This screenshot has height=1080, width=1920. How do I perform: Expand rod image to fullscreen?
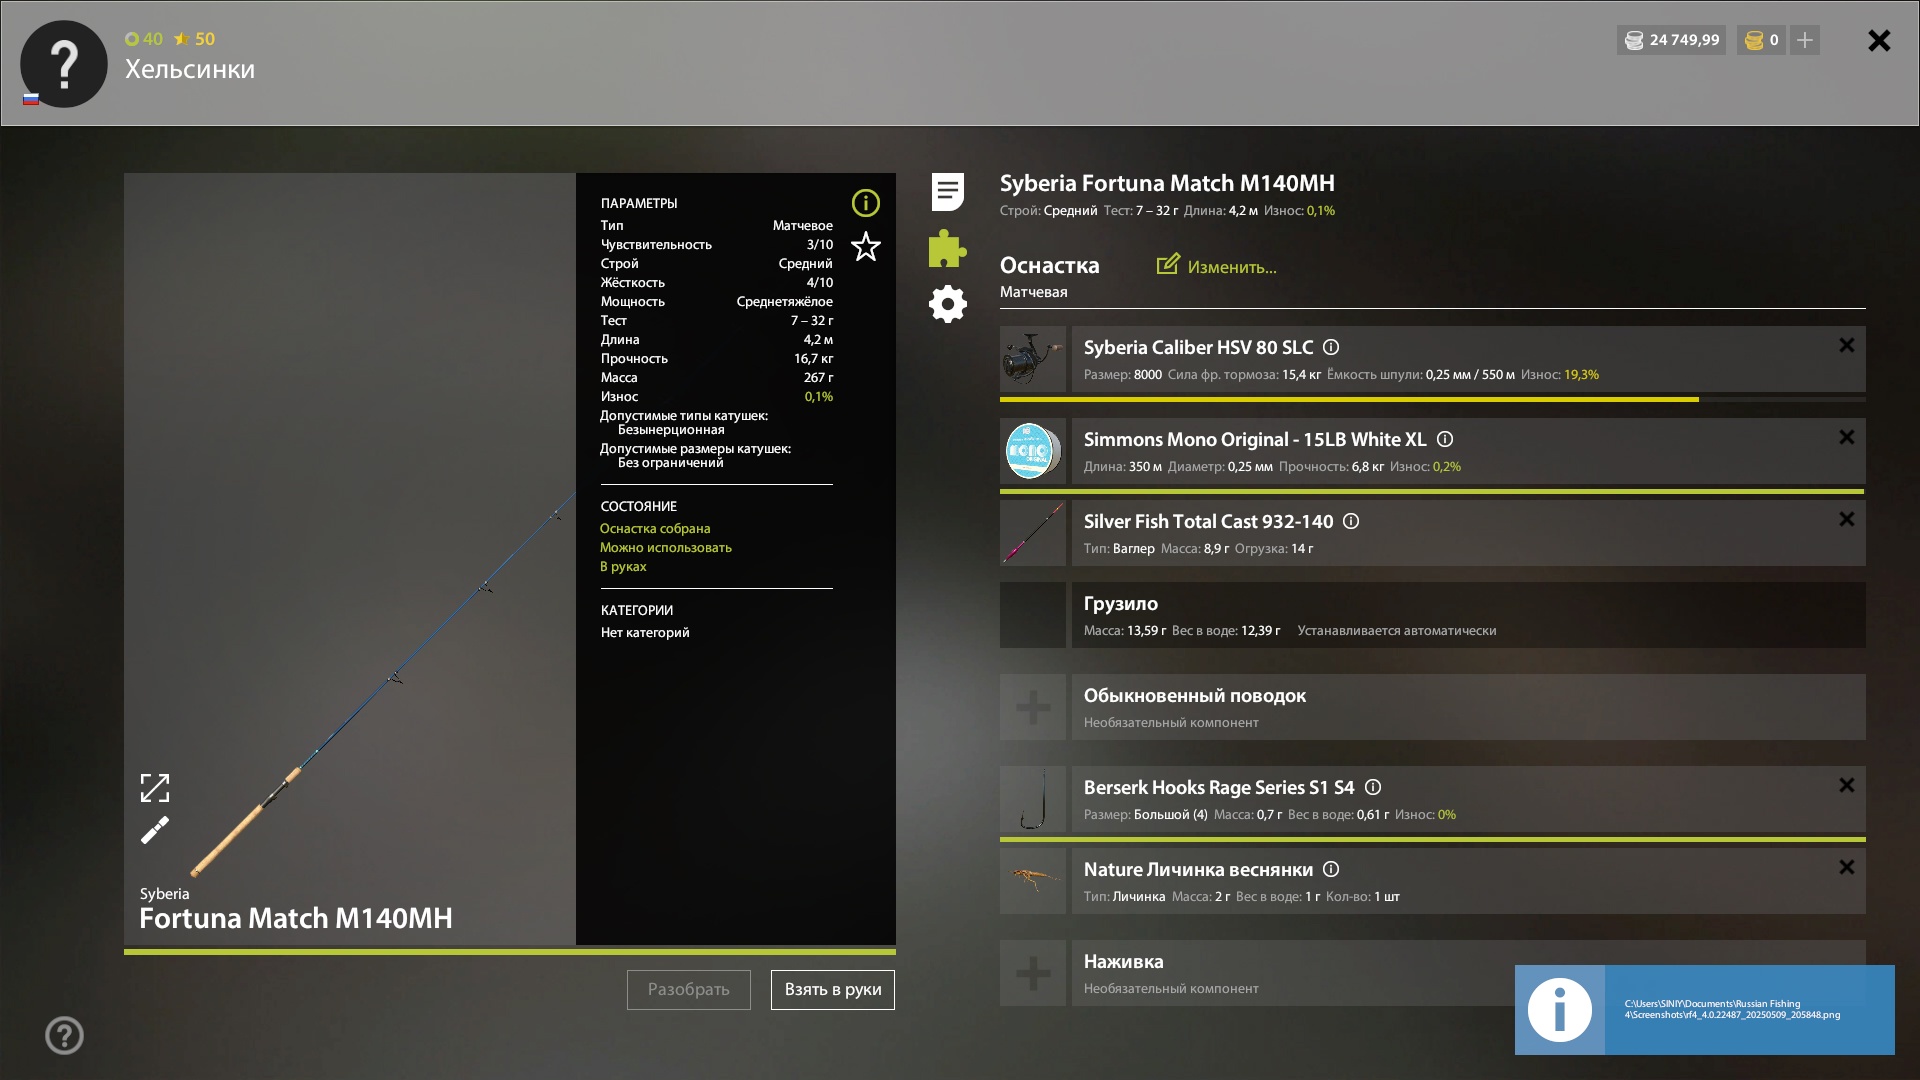coord(155,788)
